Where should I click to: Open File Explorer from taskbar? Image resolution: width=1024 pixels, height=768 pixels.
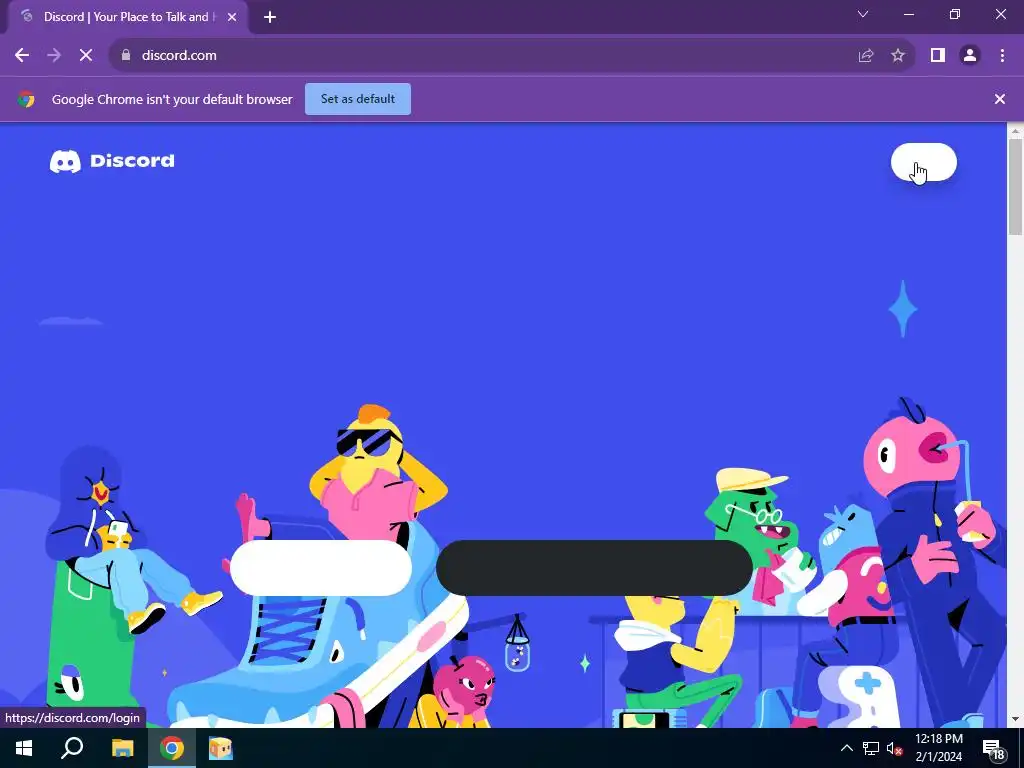(122, 748)
